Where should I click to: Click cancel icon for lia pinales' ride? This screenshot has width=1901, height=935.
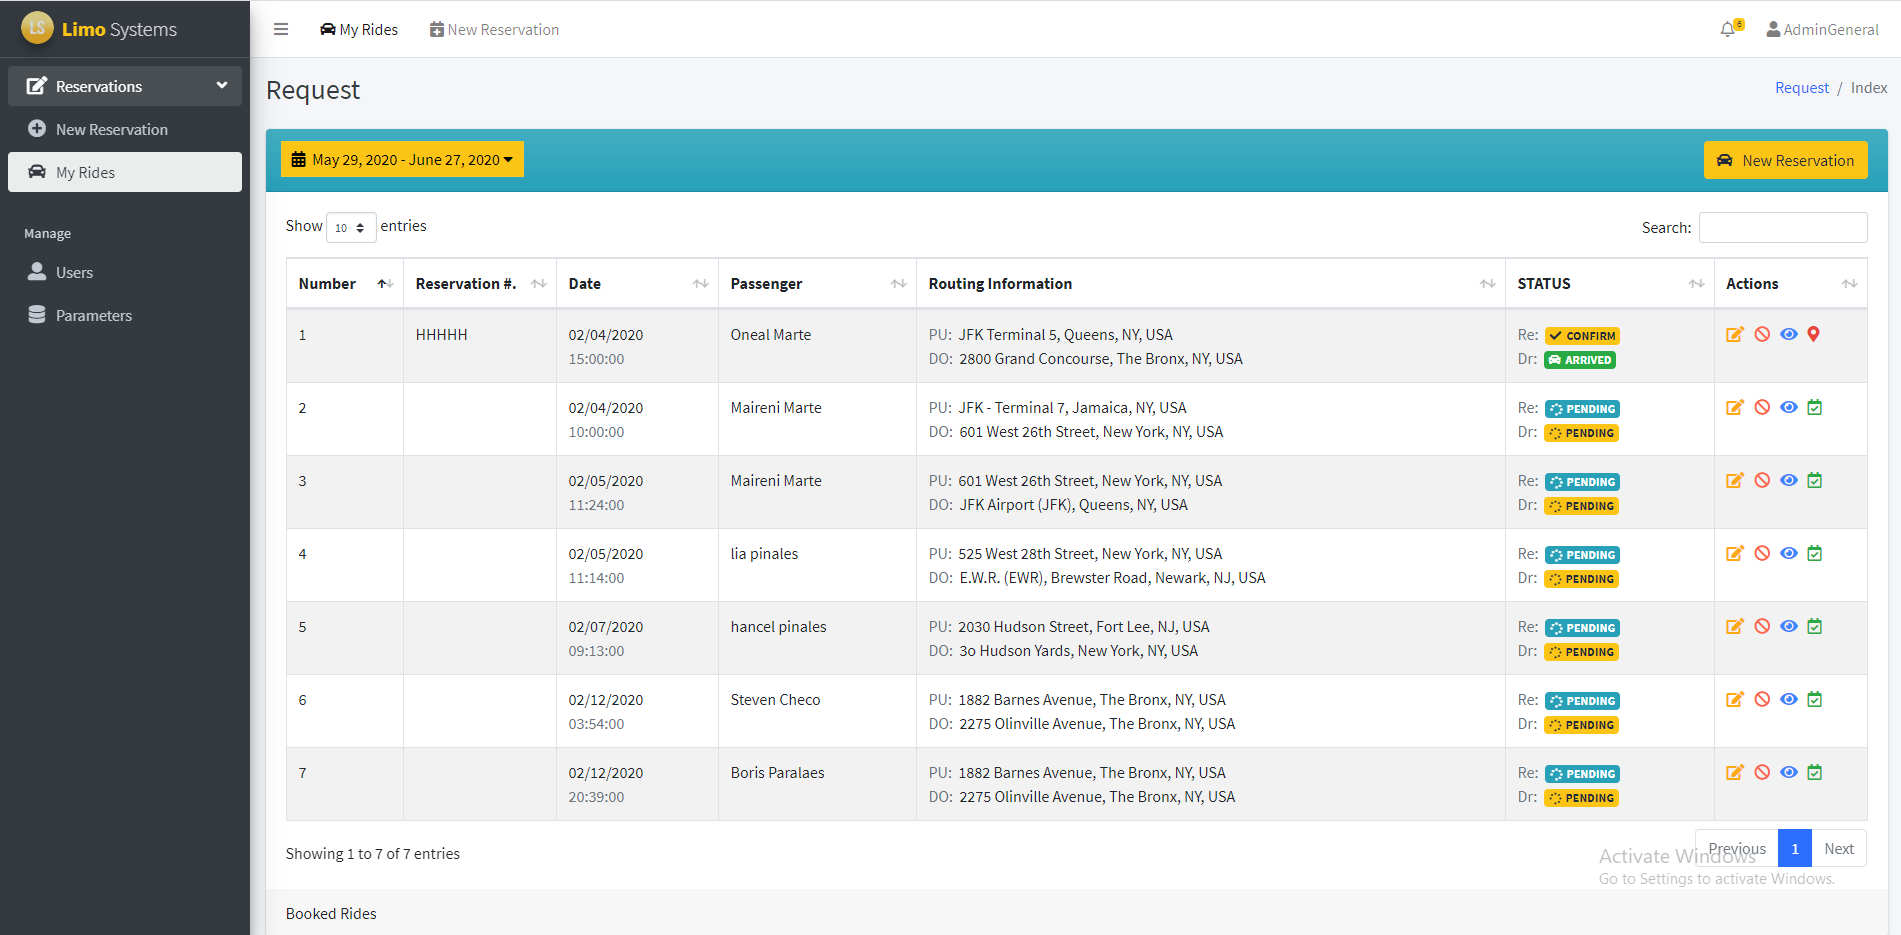1762,554
